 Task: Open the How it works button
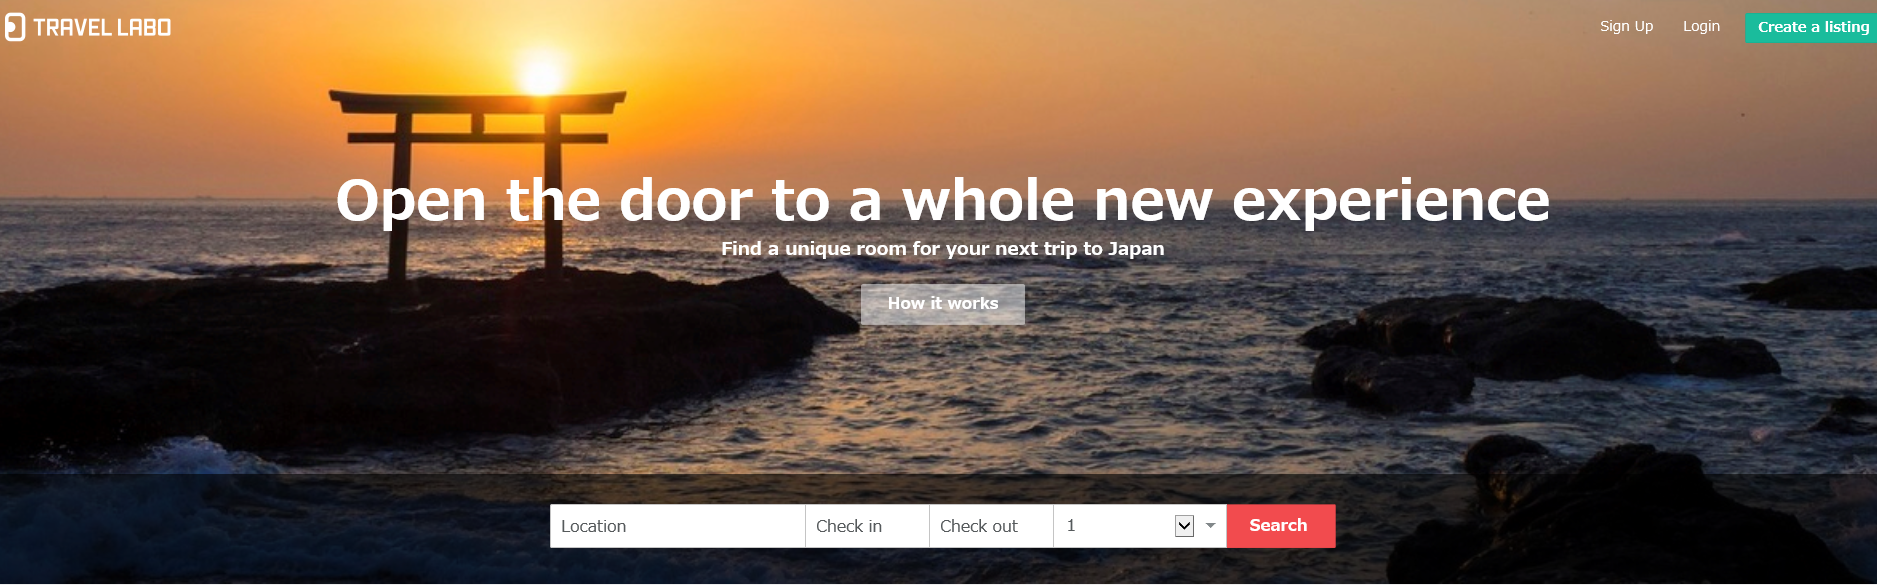coord(943,303)
